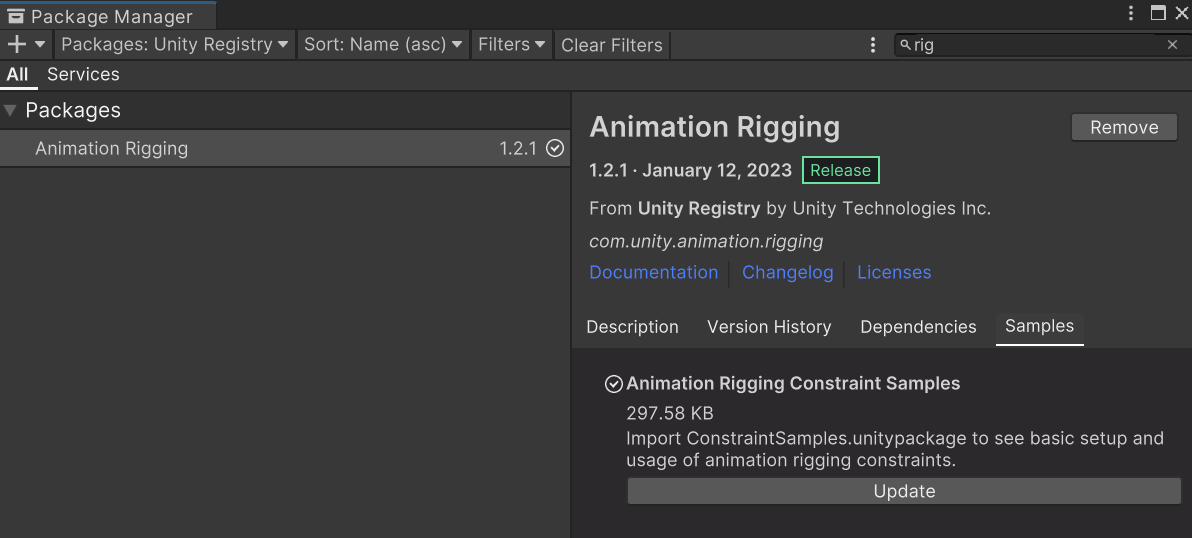Open the Version History tab

769,327
